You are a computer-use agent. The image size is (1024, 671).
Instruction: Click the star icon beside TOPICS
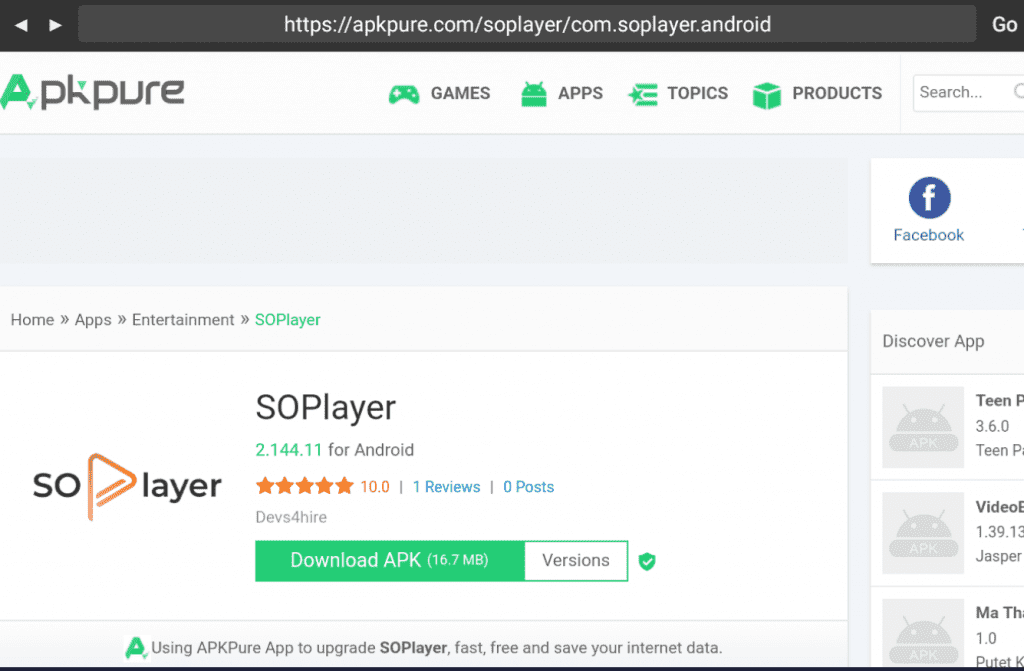(643, 95)
